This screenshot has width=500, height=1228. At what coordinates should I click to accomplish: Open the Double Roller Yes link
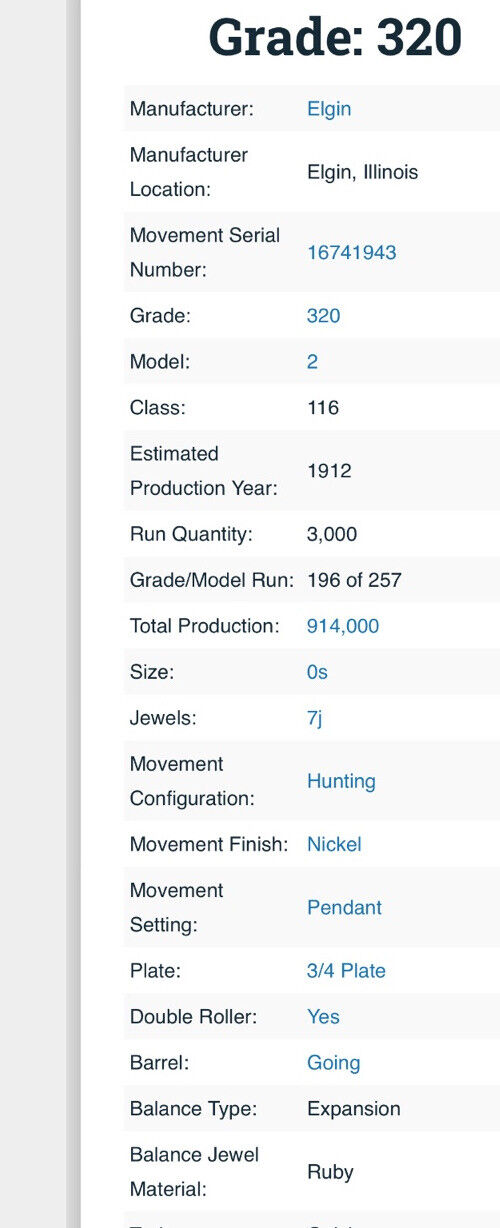(x=323, y=1016)
